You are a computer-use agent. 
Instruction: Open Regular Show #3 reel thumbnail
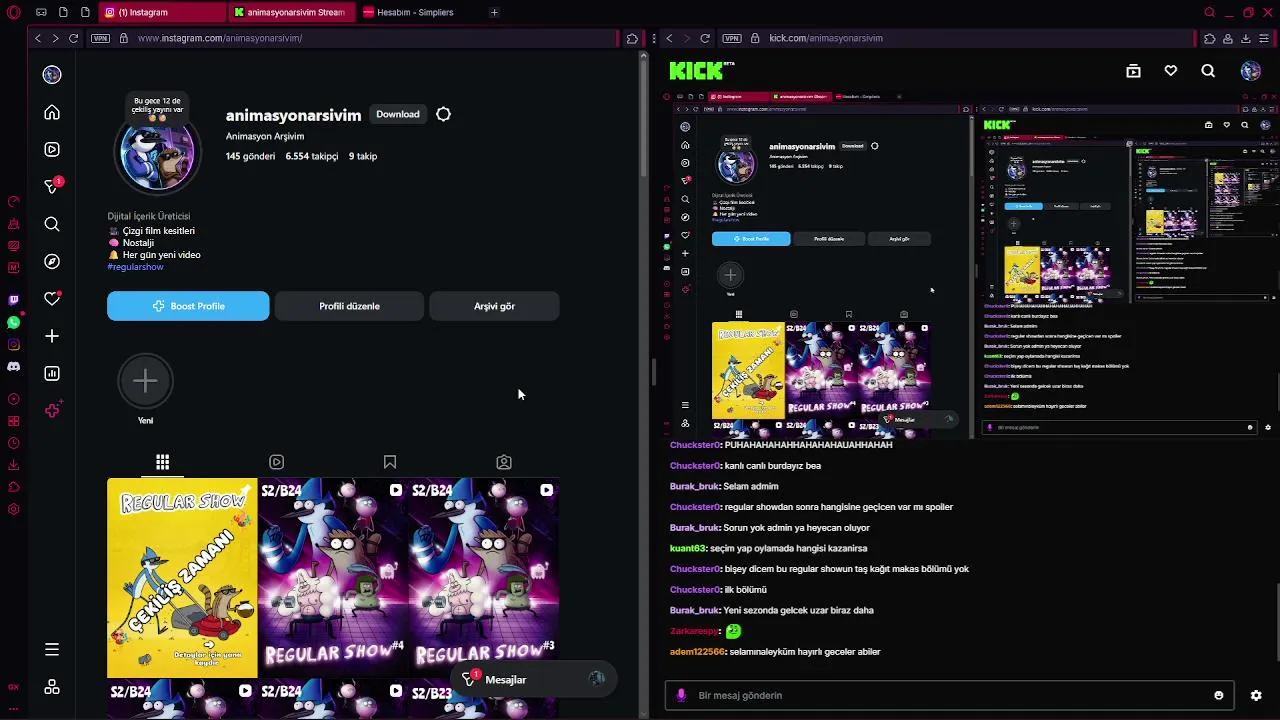click(x=484, y=578)
